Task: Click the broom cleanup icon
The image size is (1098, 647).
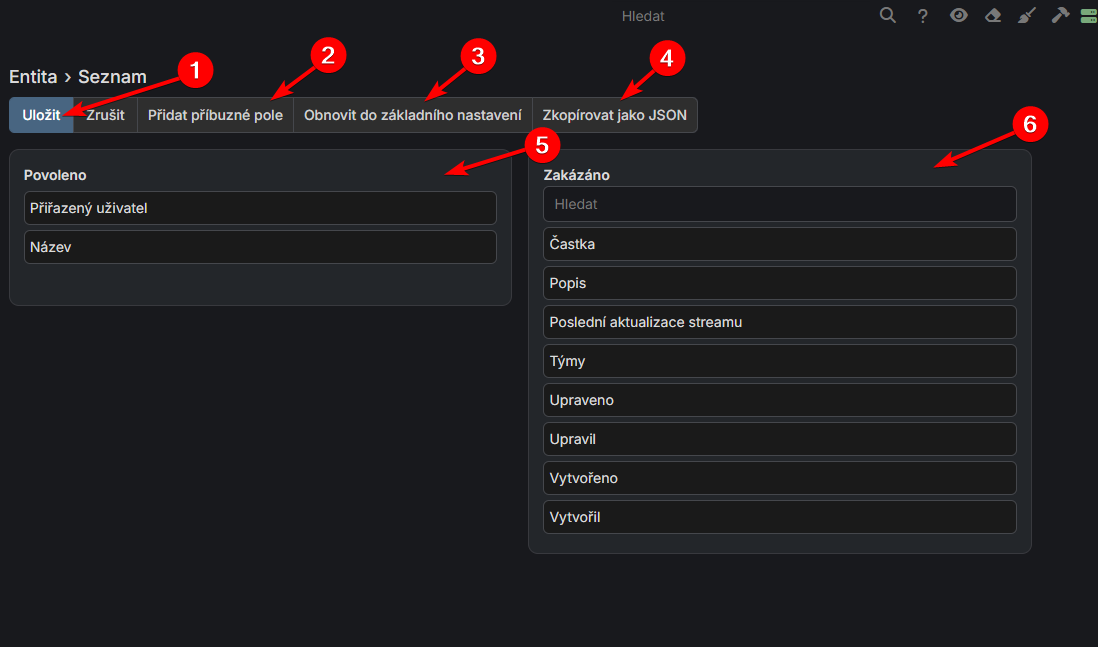Action: click(x=1026, y=15)
